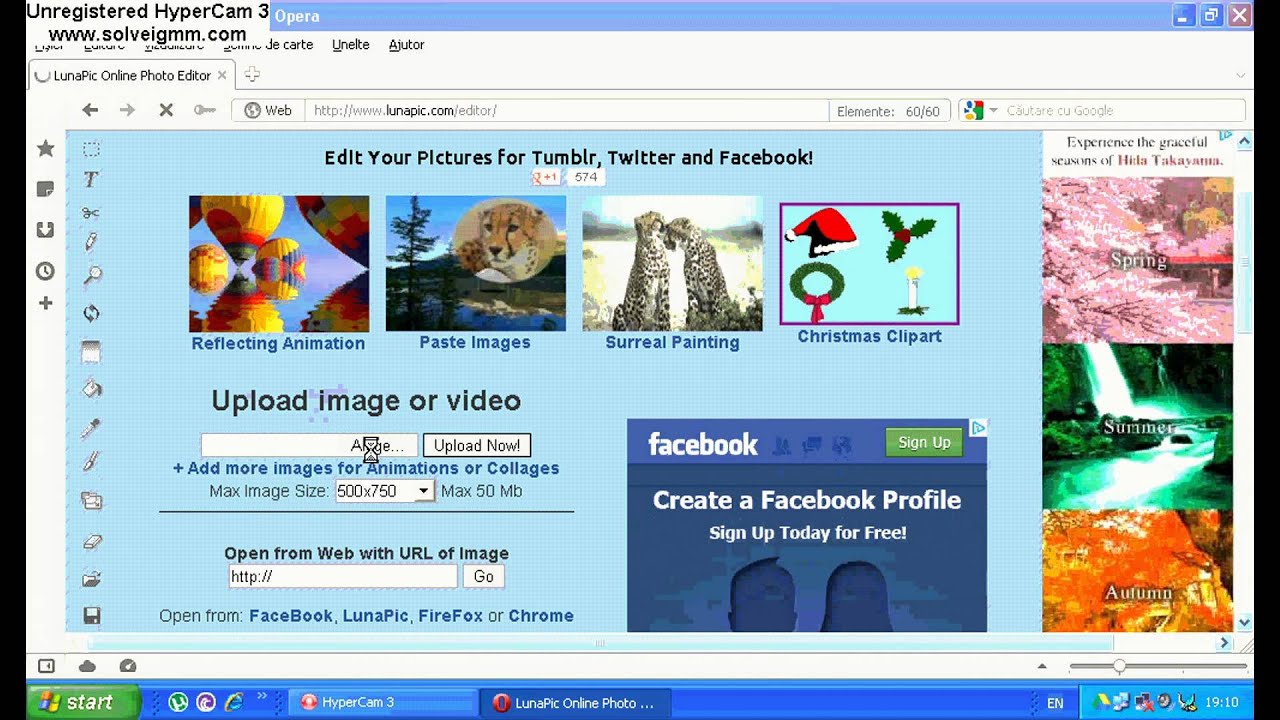This screenshot has height=720, width=1280.
Task: Click page scroll down arrow
Action: pyautogui.click(x=1244, y=622)
